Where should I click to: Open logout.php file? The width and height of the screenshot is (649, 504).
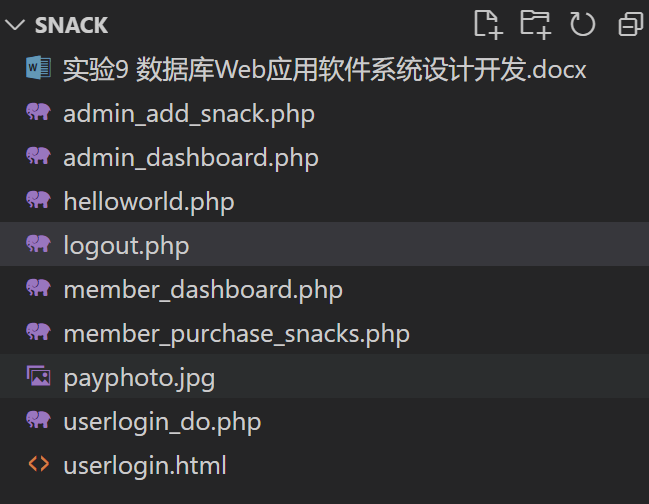[x=324, y=245]
